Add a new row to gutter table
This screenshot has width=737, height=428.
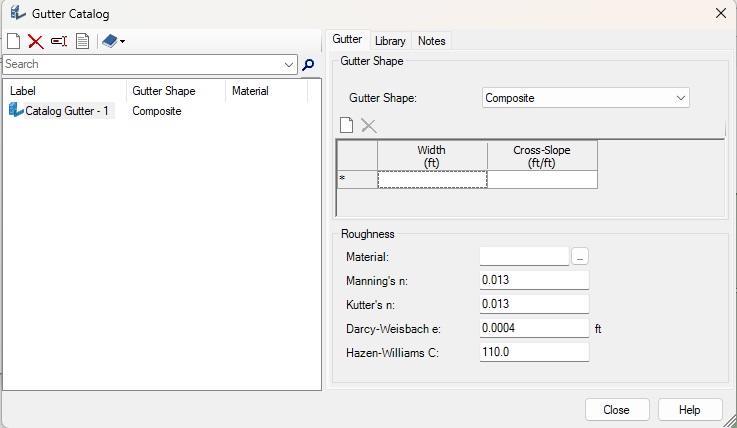(x=347, y=125)
